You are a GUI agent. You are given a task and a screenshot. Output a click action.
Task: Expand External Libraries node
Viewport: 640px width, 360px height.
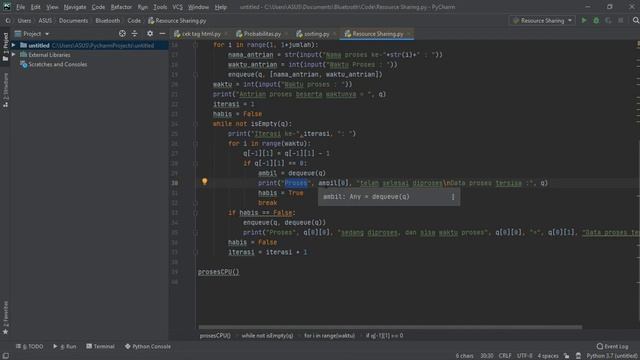click(13, 55)
